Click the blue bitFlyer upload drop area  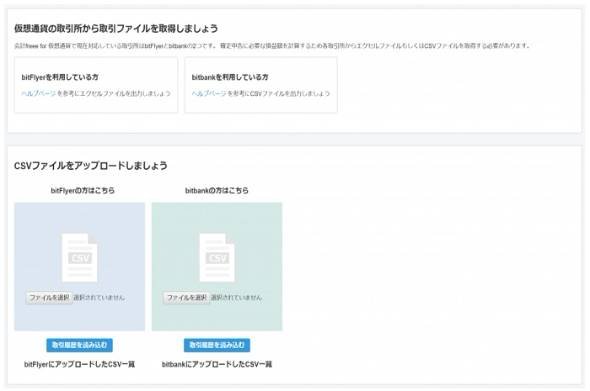(79, 266)
